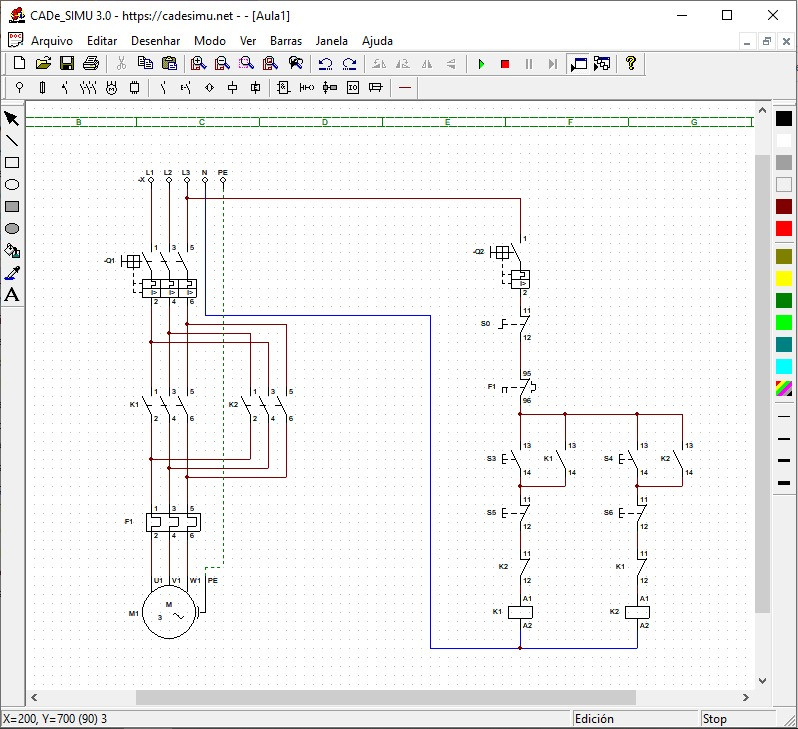Choose the thinnest line width option
This screenshot has width=798, height=729.
(784, 416)
